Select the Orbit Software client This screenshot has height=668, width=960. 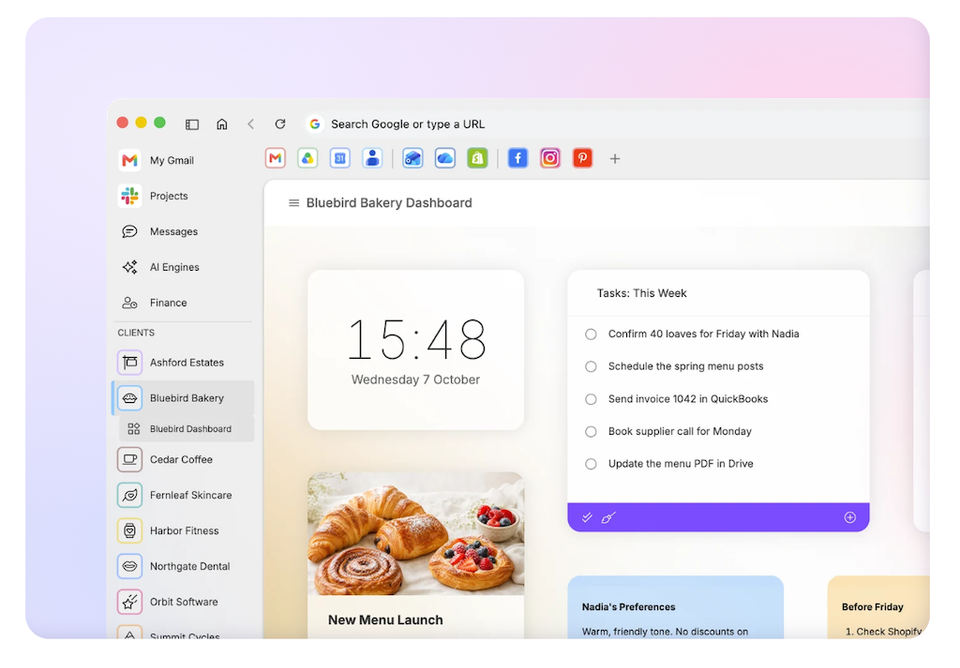coord(184,601)
